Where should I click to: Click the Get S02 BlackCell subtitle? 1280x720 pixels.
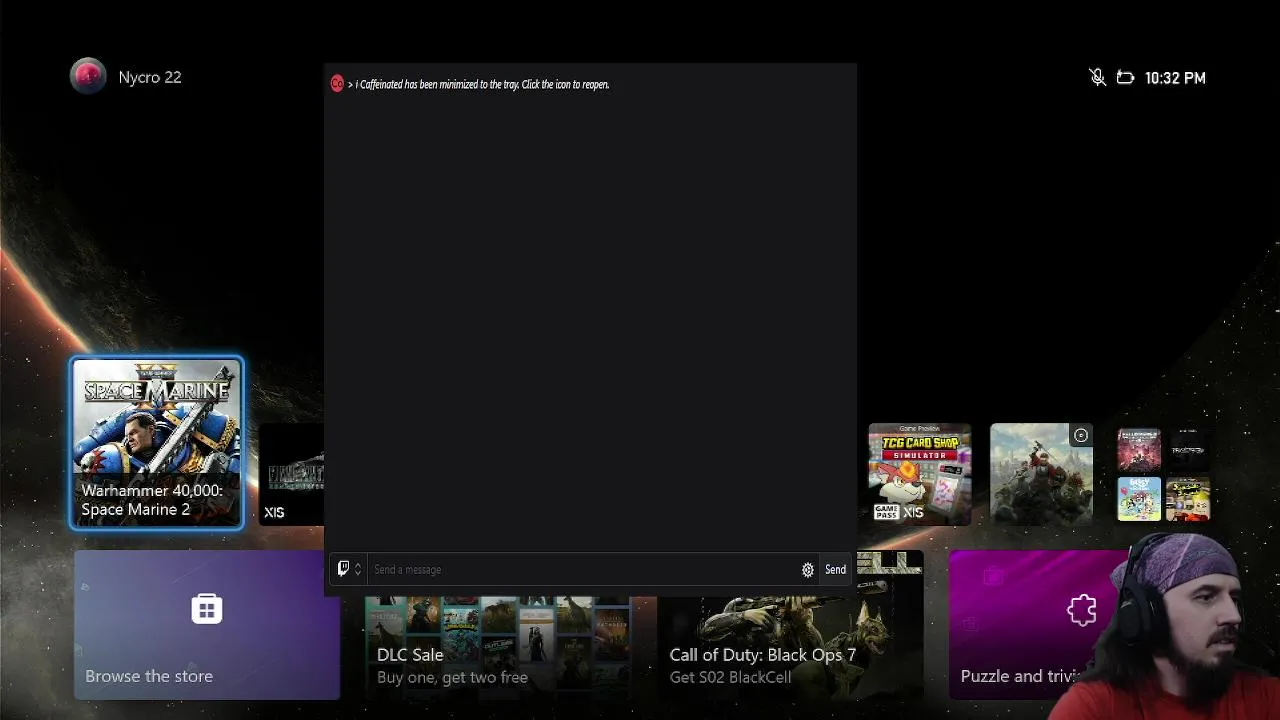pos(730,677)
